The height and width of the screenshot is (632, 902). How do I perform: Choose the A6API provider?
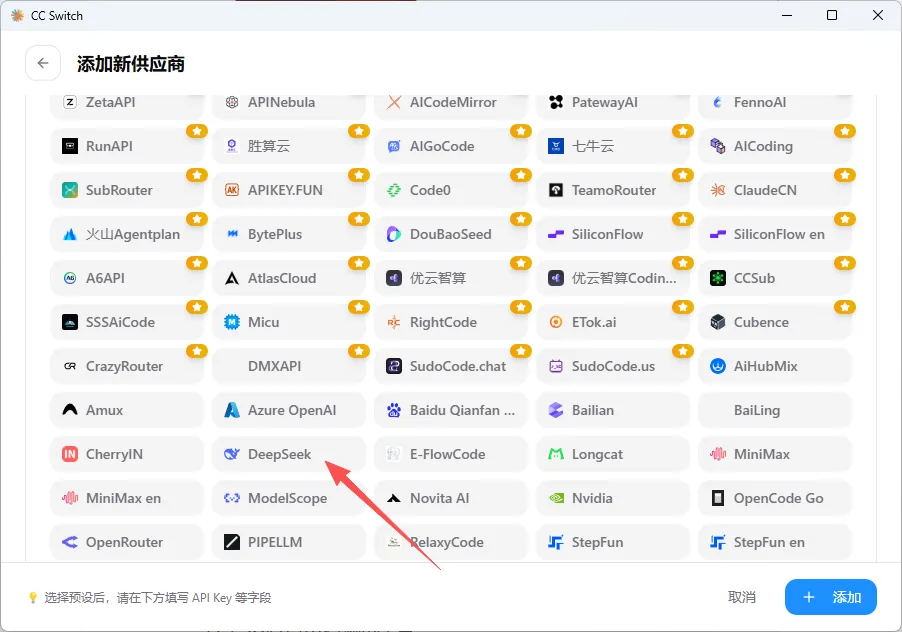tap(127, 278)
